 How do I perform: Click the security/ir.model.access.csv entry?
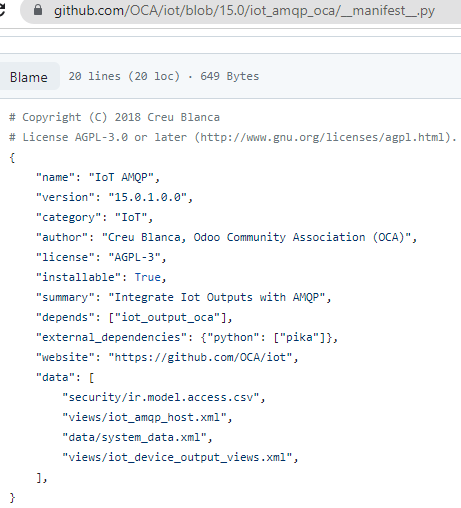coord(161,397)
